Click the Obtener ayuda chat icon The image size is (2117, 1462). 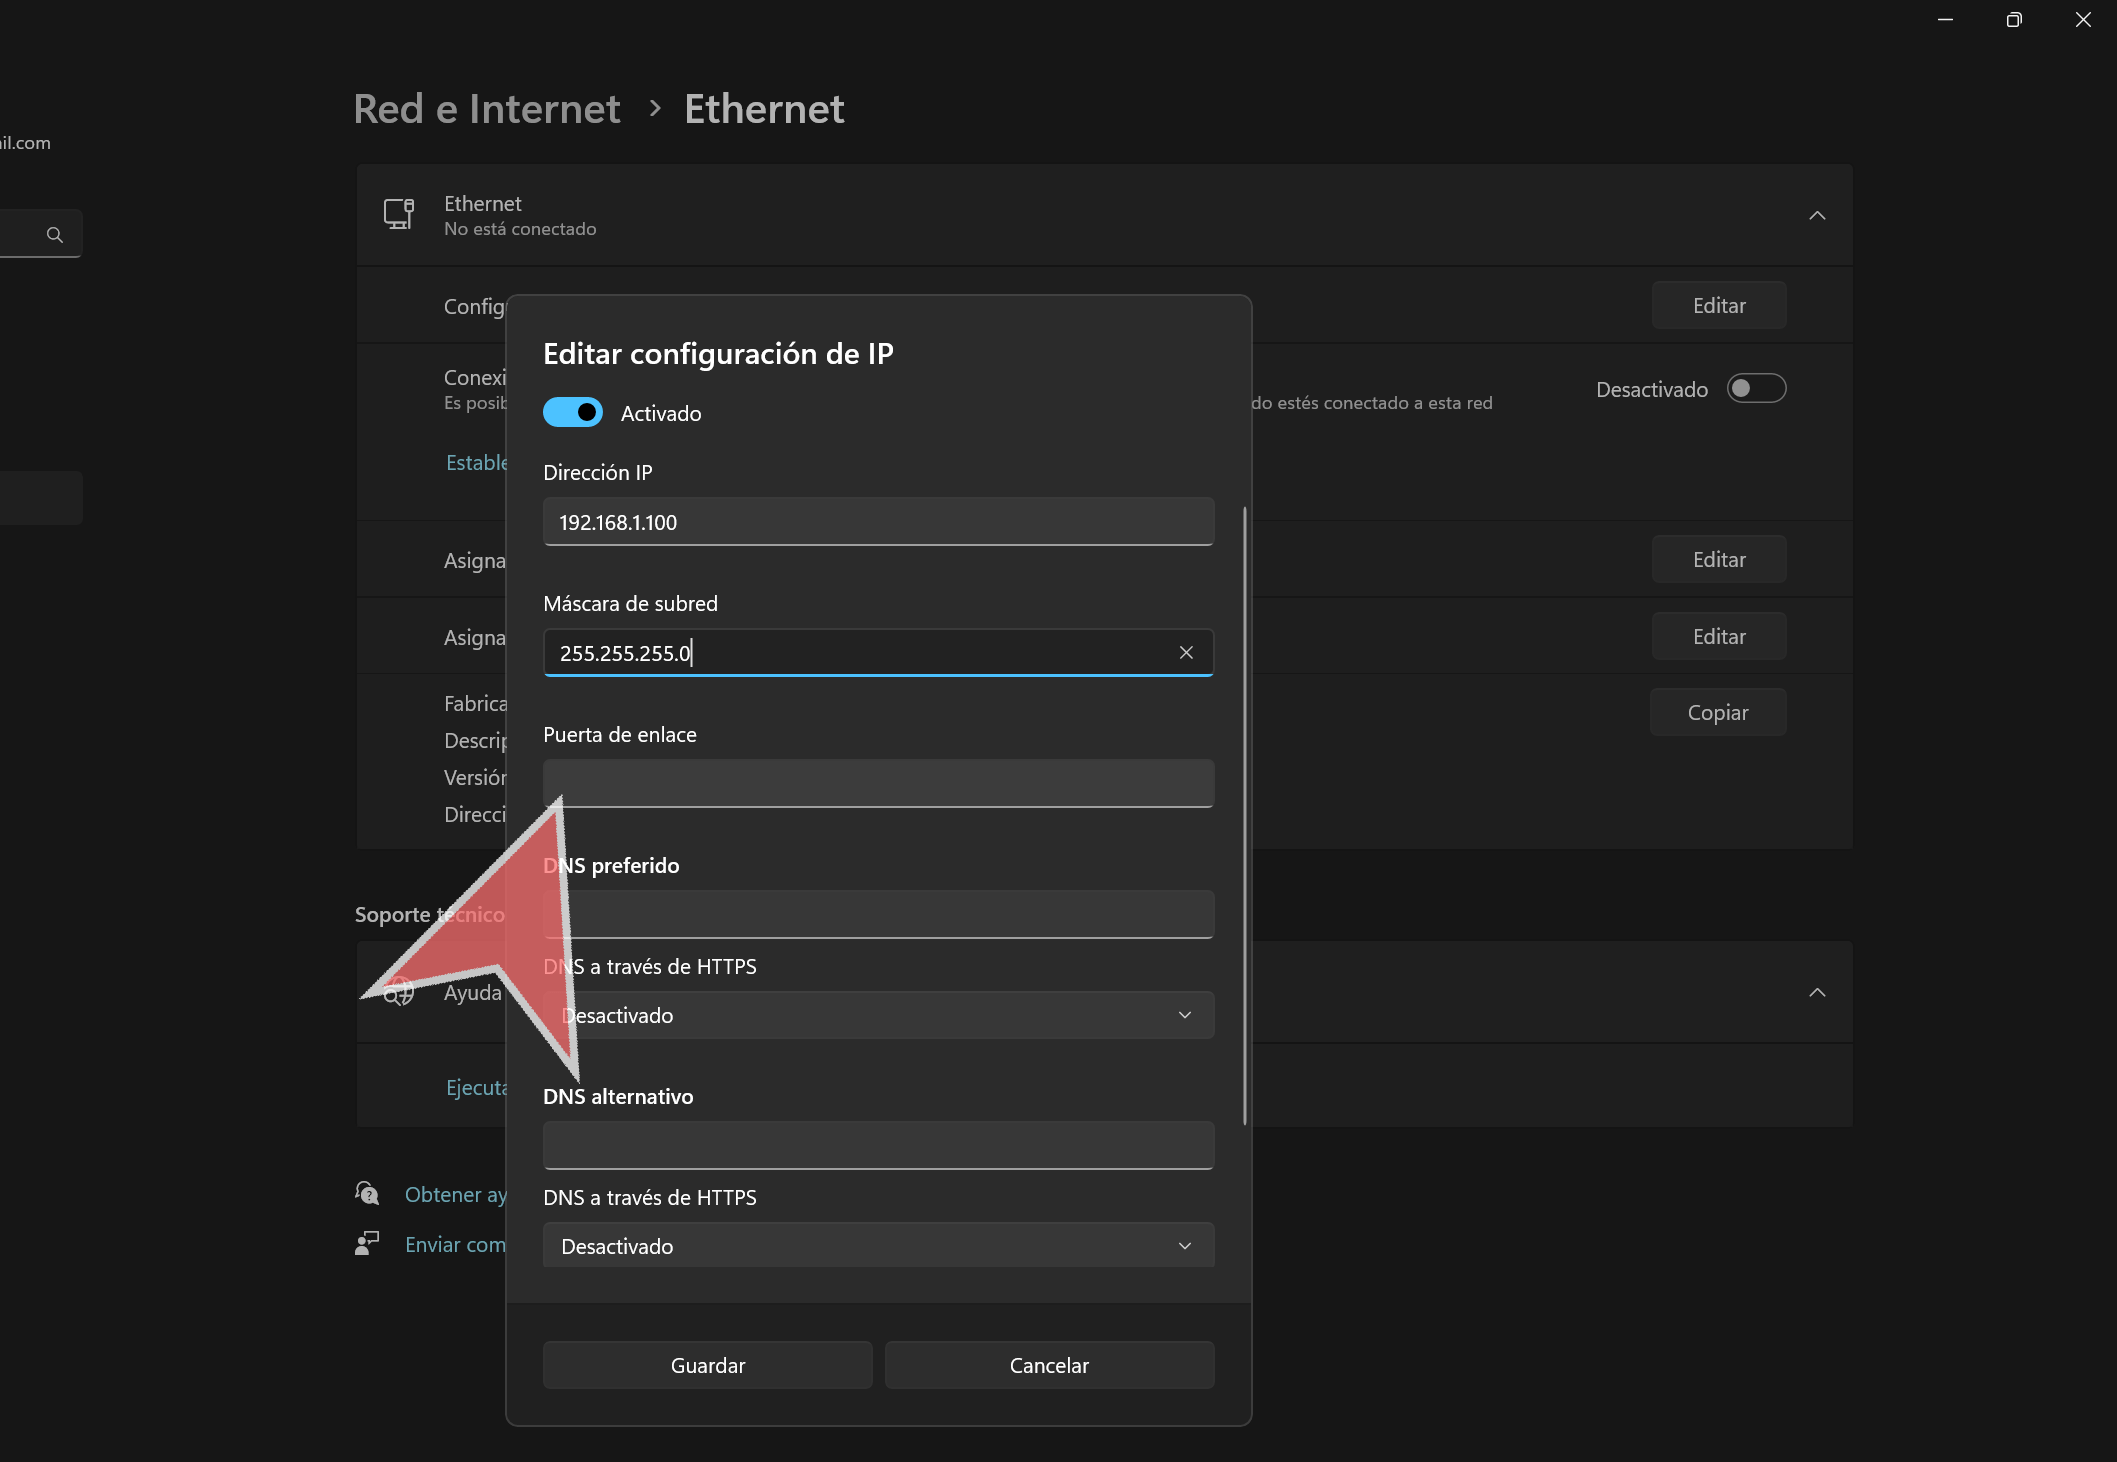click(x=367, y=1193)
